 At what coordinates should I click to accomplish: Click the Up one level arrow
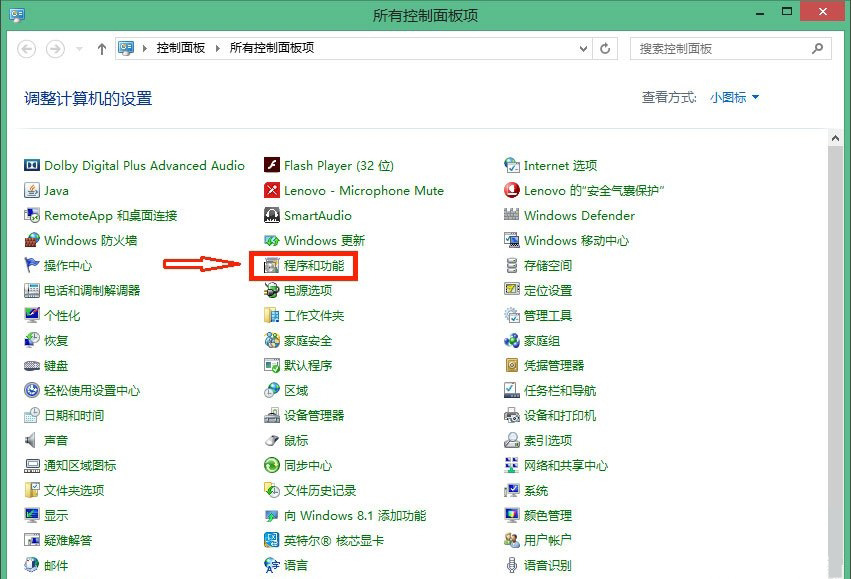click(101, 49)
